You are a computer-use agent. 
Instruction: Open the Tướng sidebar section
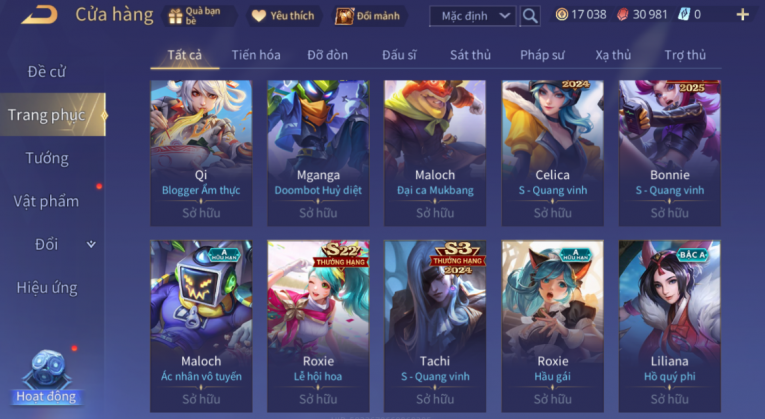47,158
